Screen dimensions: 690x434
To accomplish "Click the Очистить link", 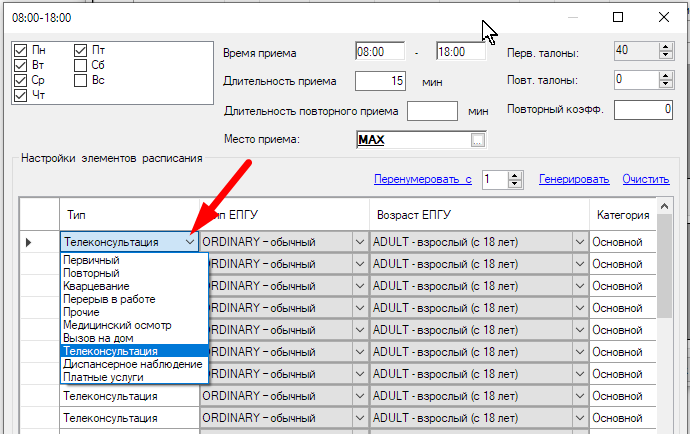I will (x=645, y=180).
